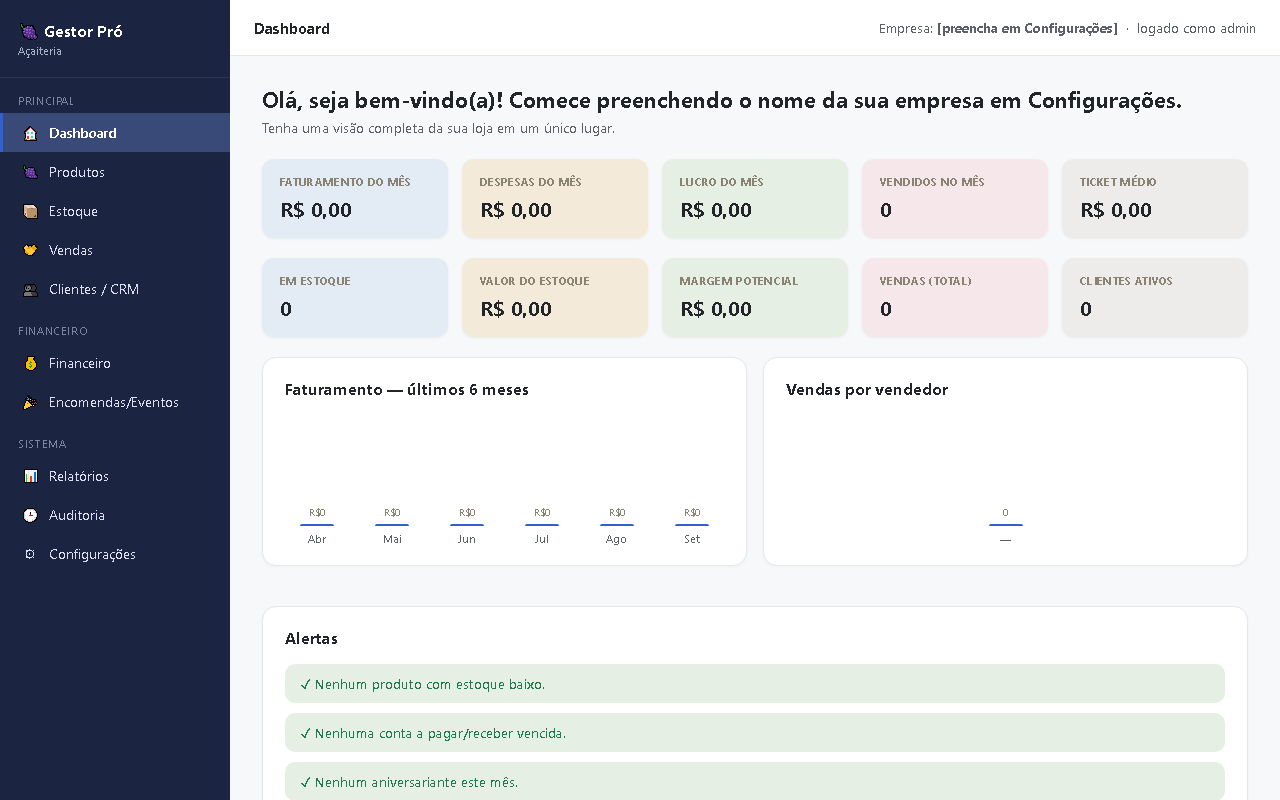Click the Clientes Ativos card

tap(1155, 297)
